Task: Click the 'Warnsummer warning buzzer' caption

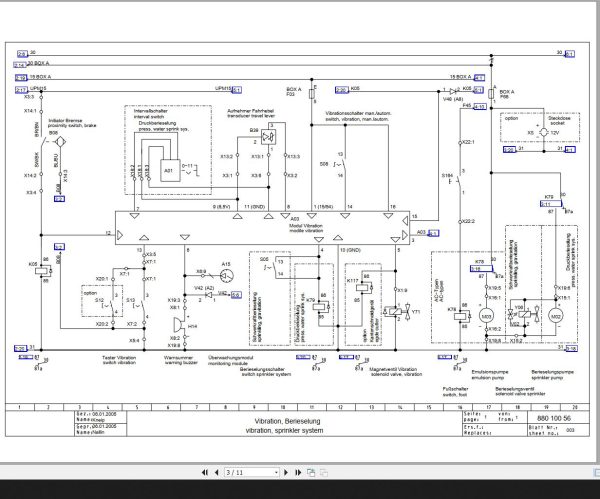Action: (181, 360)
